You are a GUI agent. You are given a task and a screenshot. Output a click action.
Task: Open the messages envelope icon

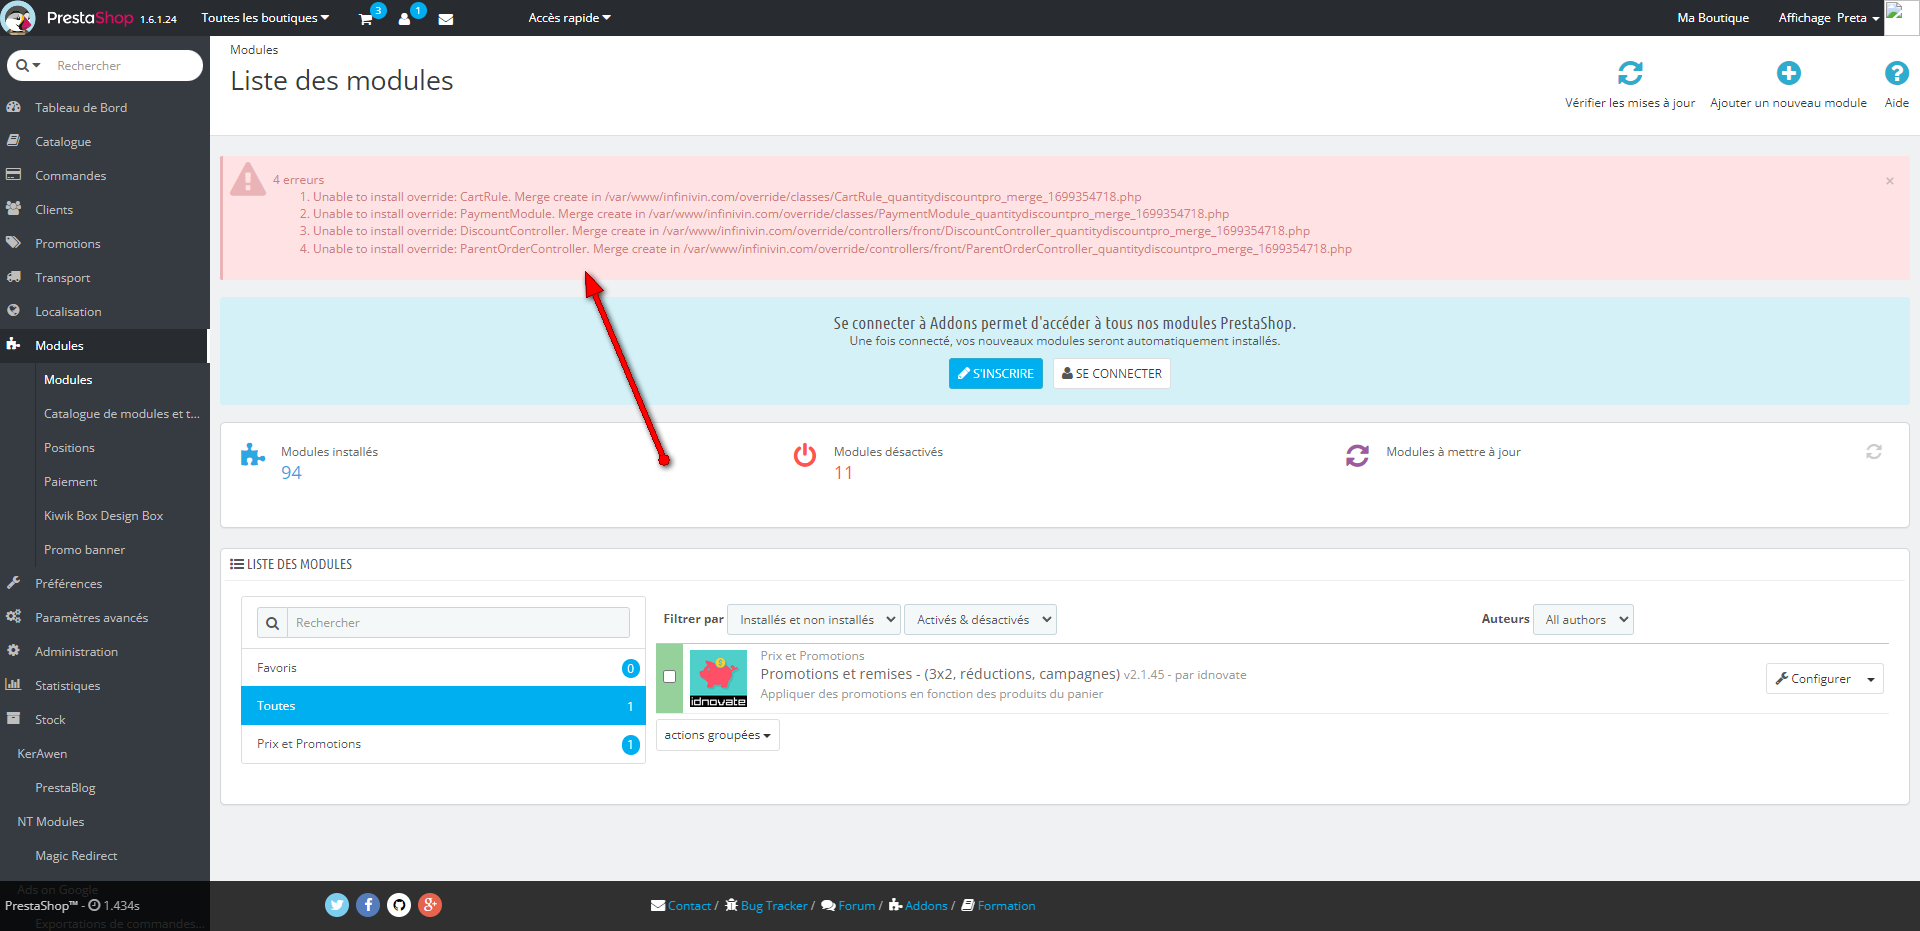(446, 19)
